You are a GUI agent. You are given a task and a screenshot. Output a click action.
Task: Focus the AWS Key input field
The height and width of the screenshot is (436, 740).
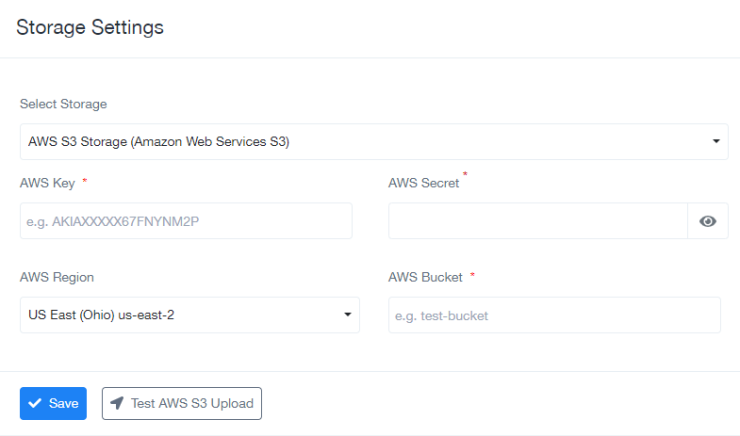[x=186, y=221]
